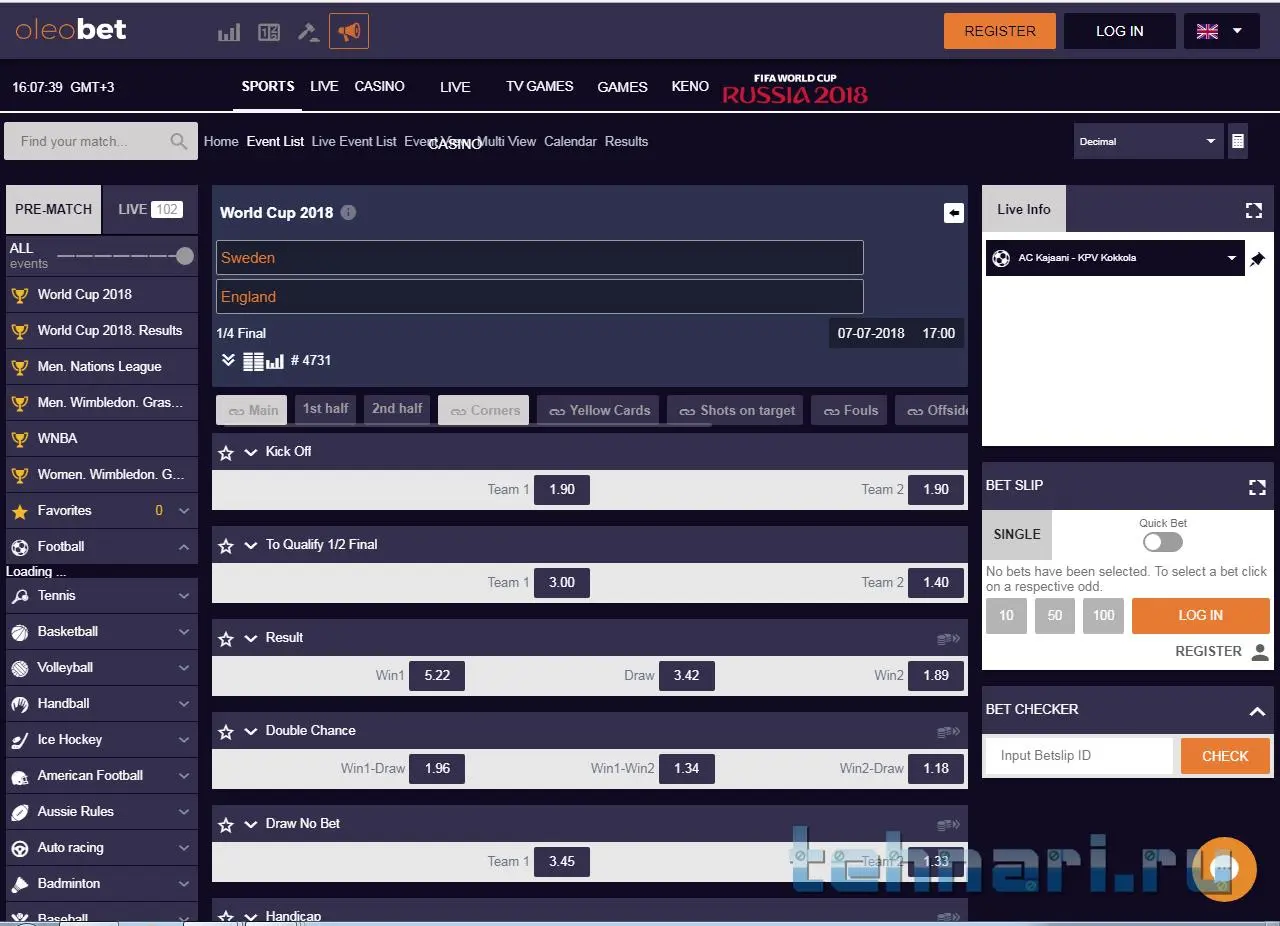Open the Result market coupon icon
This screenshot has height=926, width=1280.
pos(948,638)
